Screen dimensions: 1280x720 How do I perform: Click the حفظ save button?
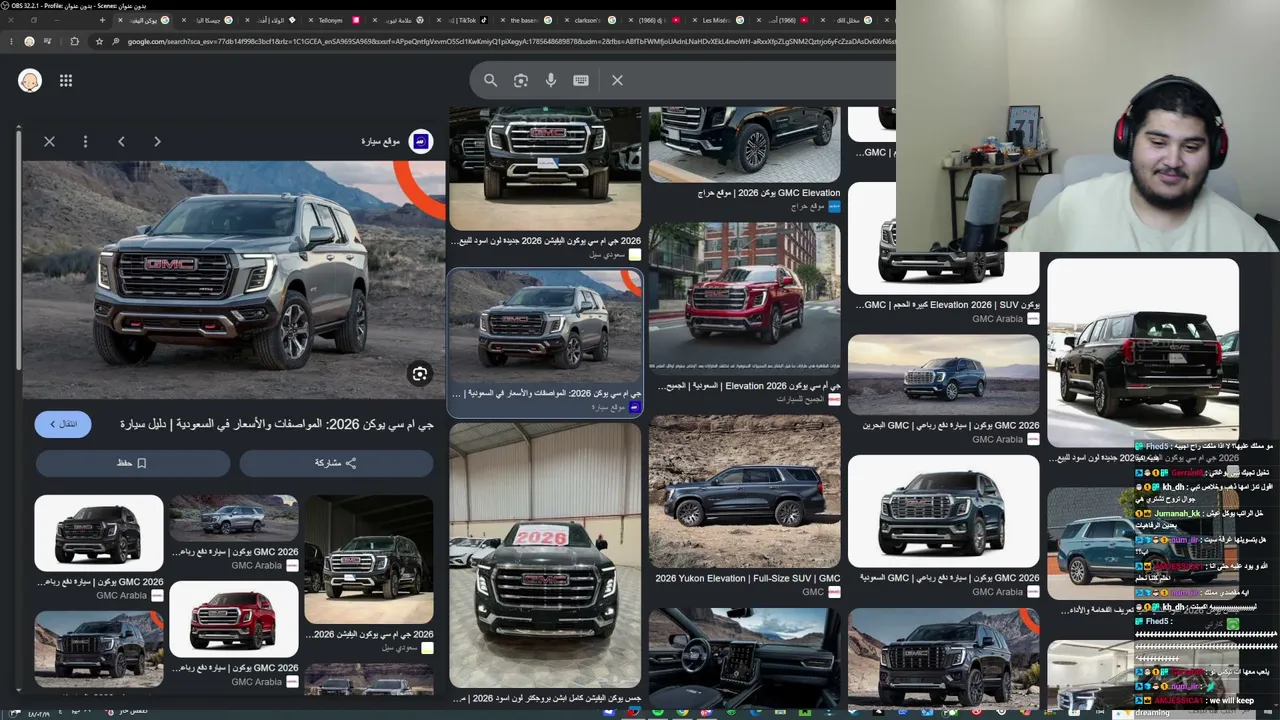[x=133, y=463]
